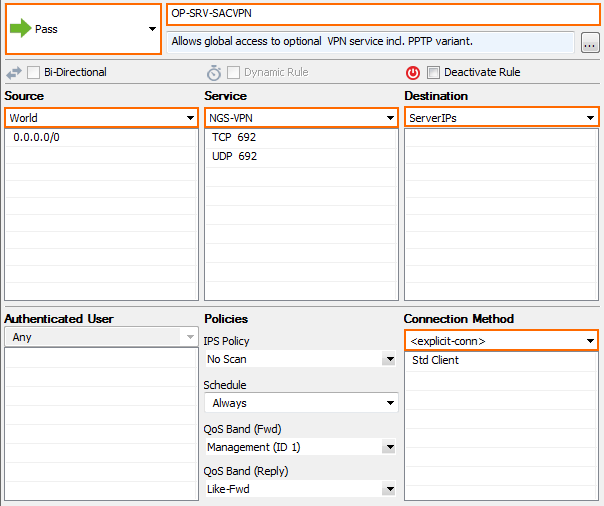Toggle the Dynamic Rule checkbox
The width and height of the screenshot is (604, 506).
[x=233, y=72]
